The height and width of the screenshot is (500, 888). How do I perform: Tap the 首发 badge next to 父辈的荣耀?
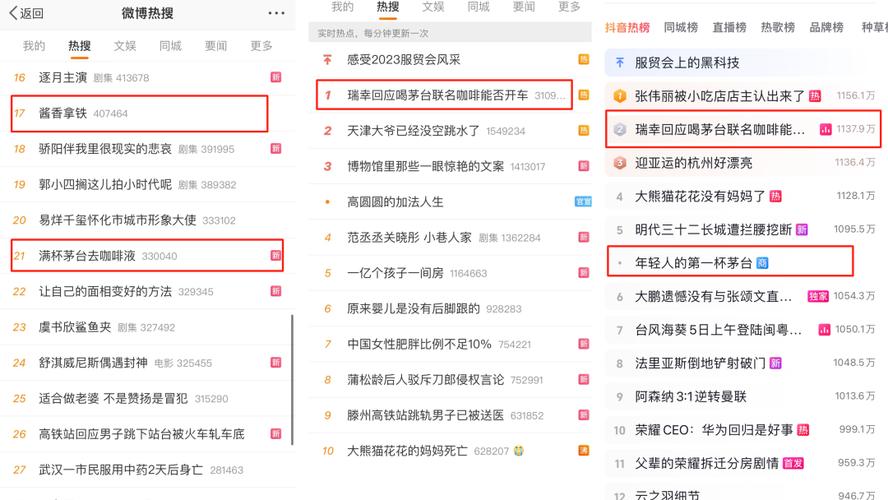click(793, 463)
